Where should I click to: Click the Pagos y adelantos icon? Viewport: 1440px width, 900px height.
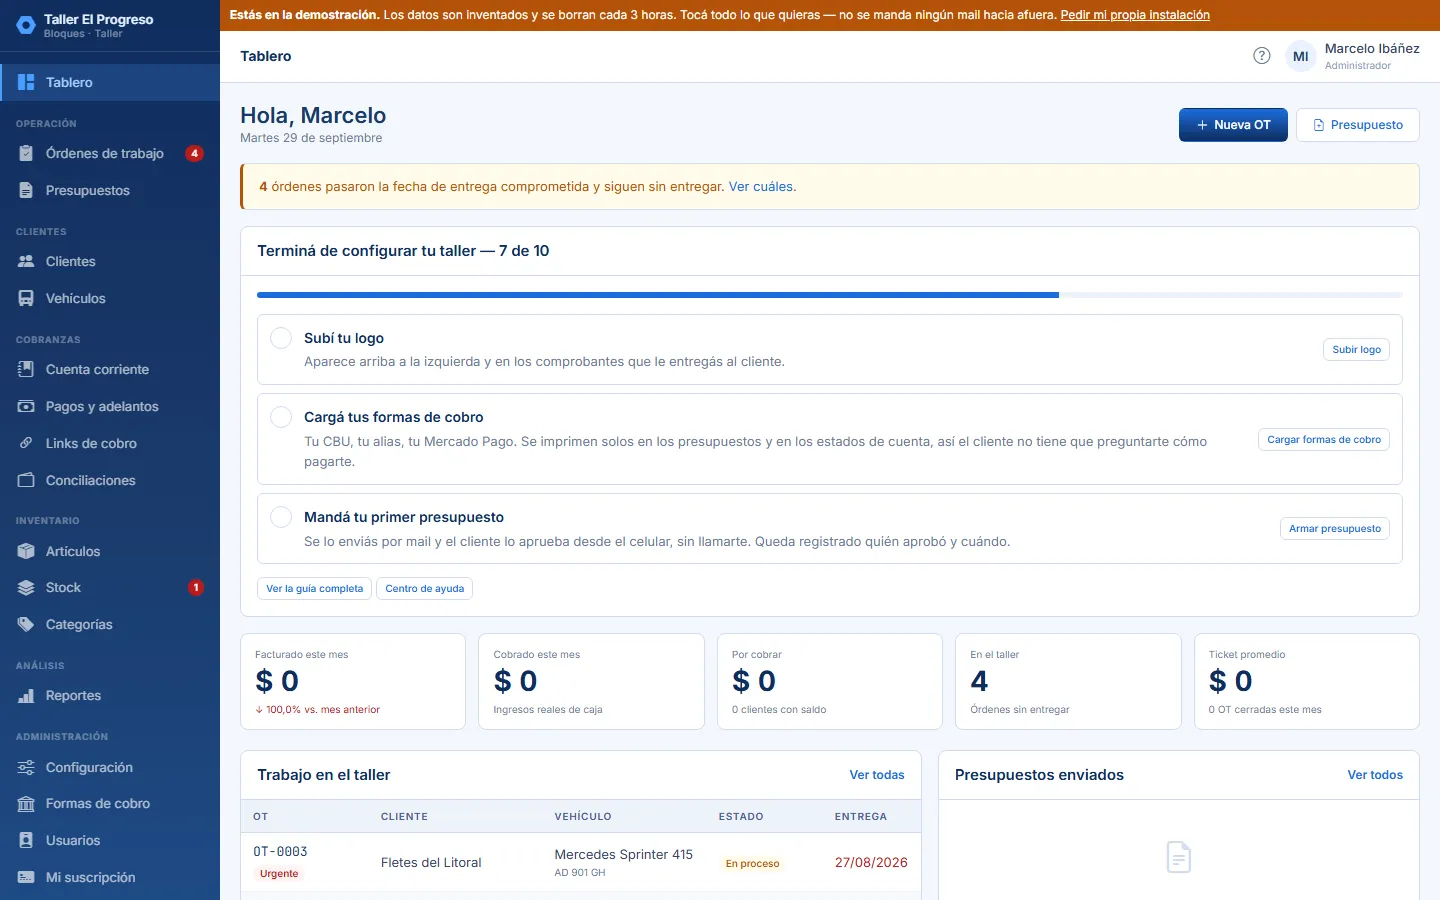coord(26,406)
